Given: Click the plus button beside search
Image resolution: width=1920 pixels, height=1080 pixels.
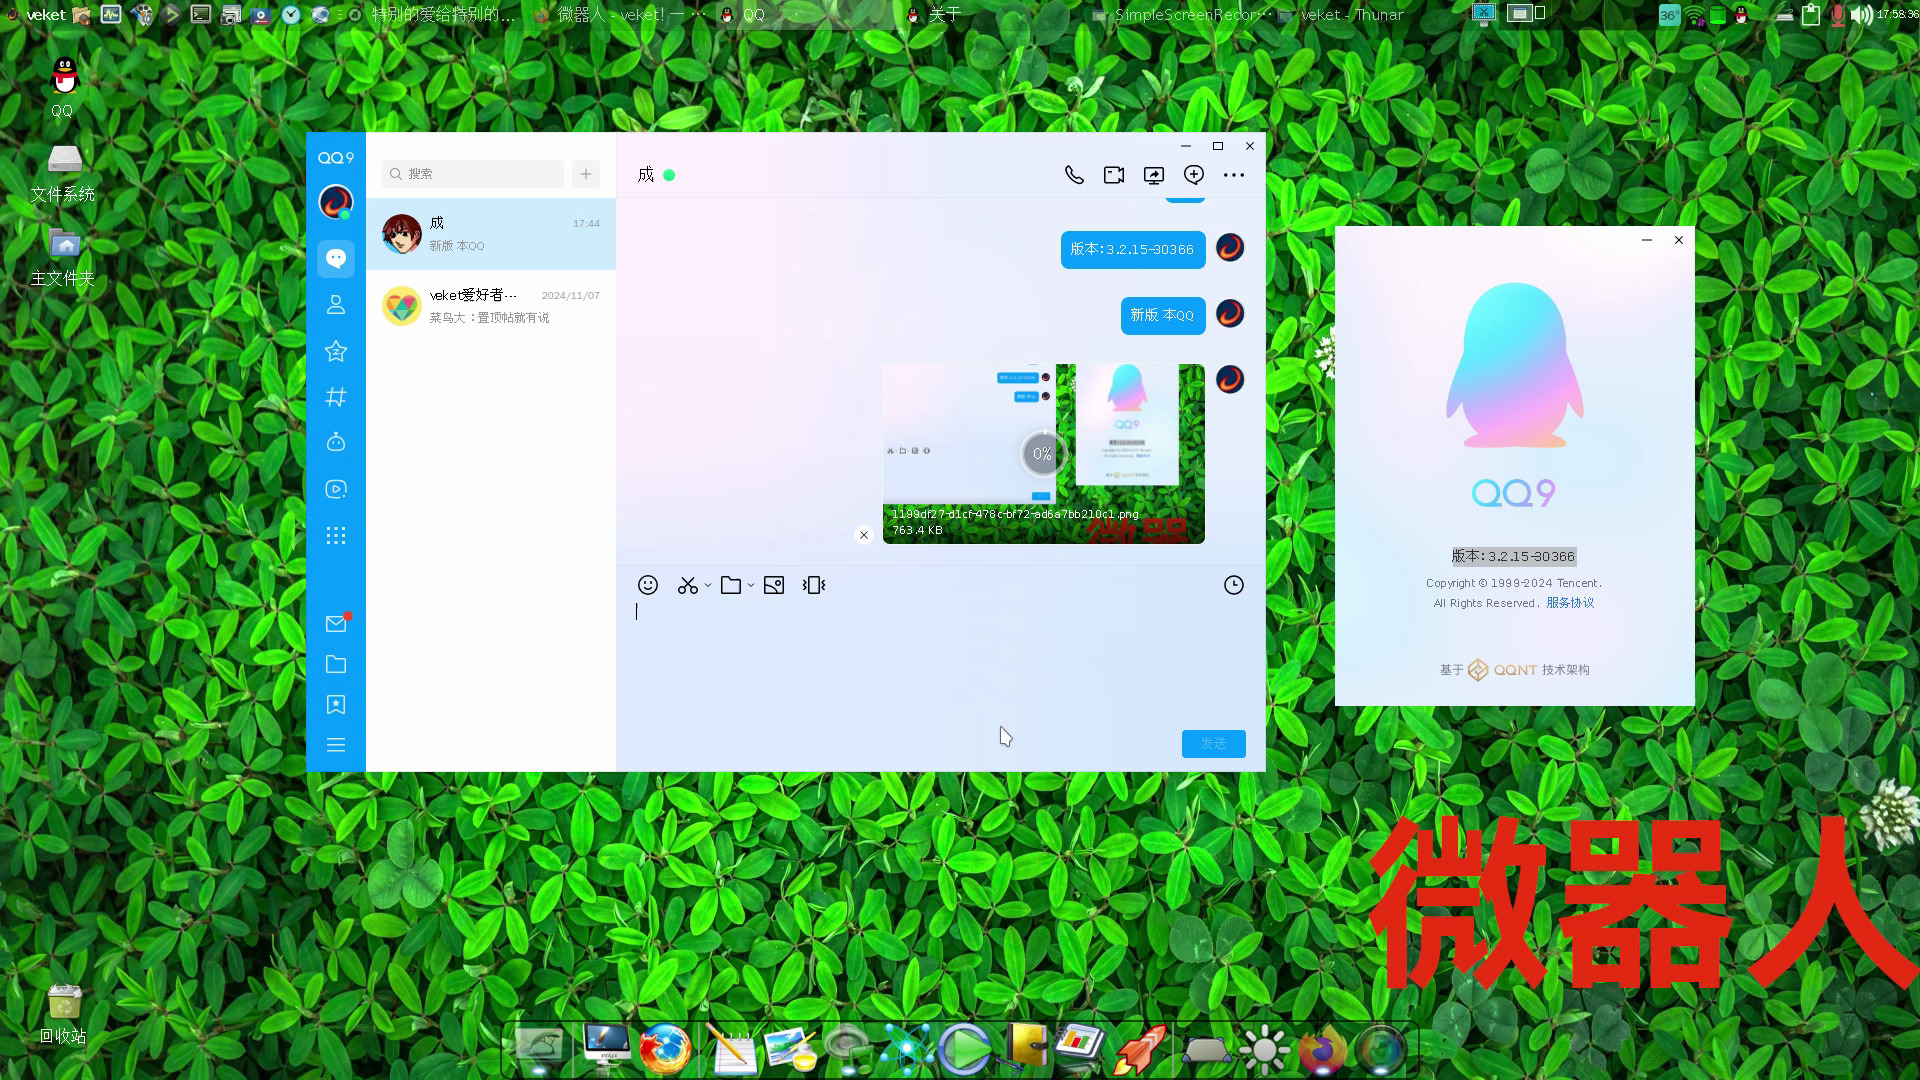Looking at the screenshot, I should click(x=586, y=174).
